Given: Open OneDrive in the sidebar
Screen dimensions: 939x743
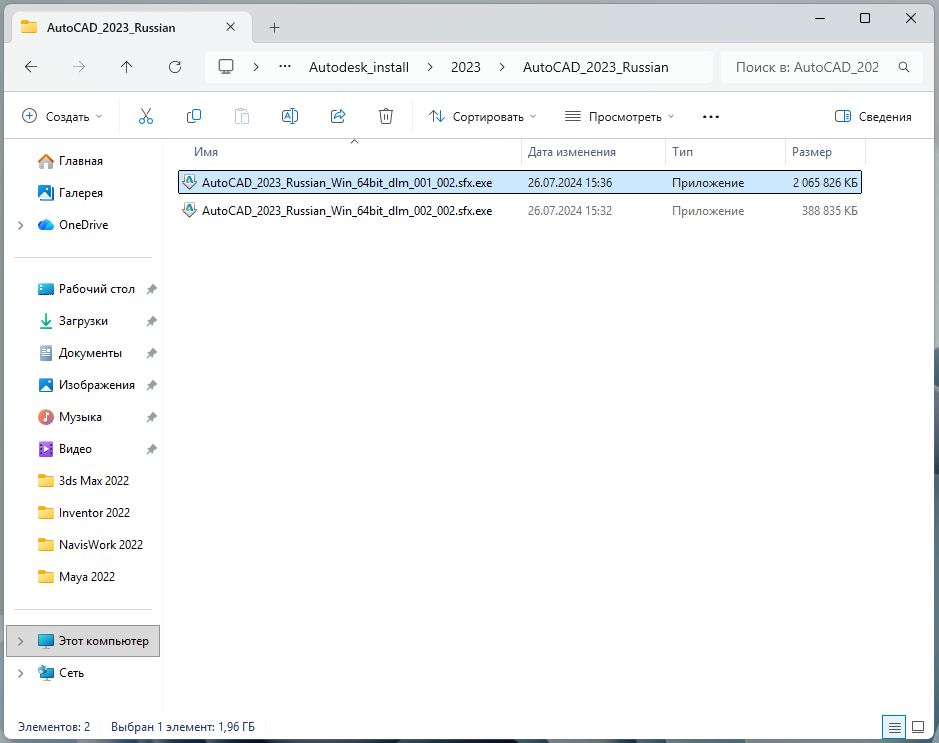Looking at the screenshot, I should [x=72, y=225].
